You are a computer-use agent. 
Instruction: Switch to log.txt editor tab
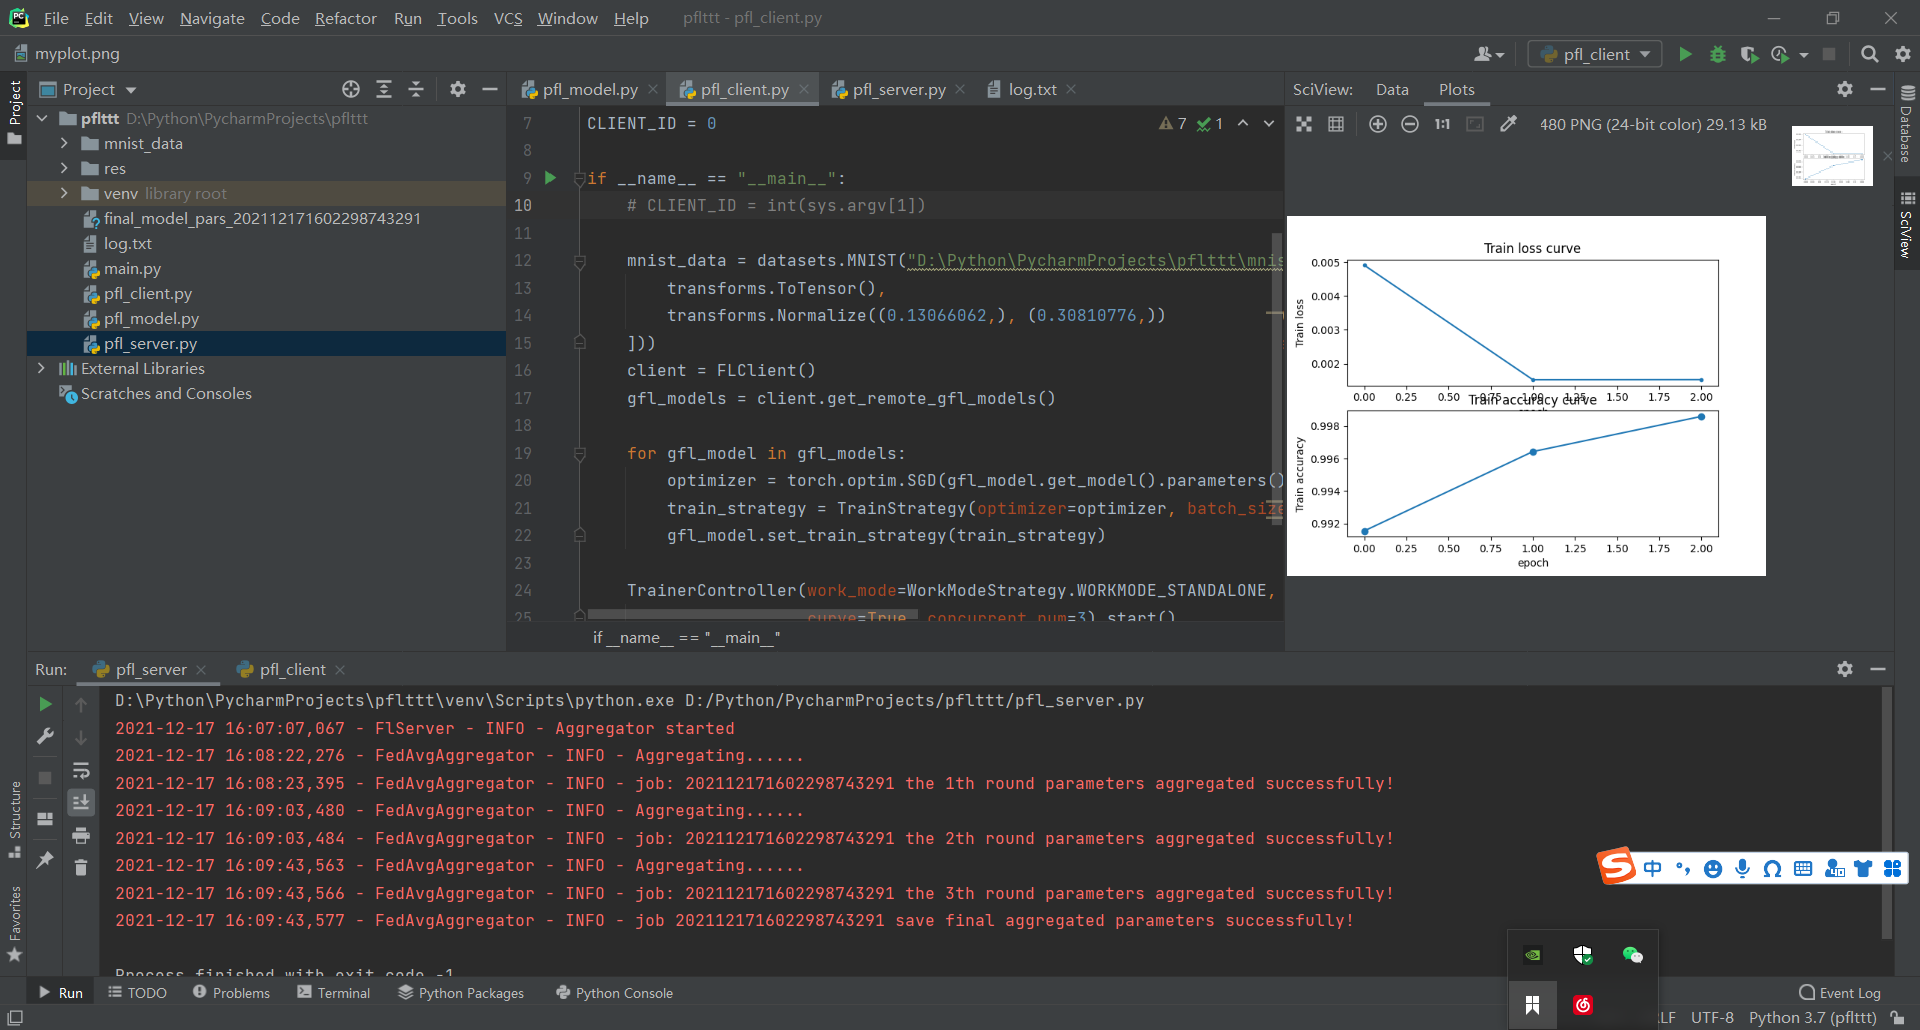pos(1032,89)
